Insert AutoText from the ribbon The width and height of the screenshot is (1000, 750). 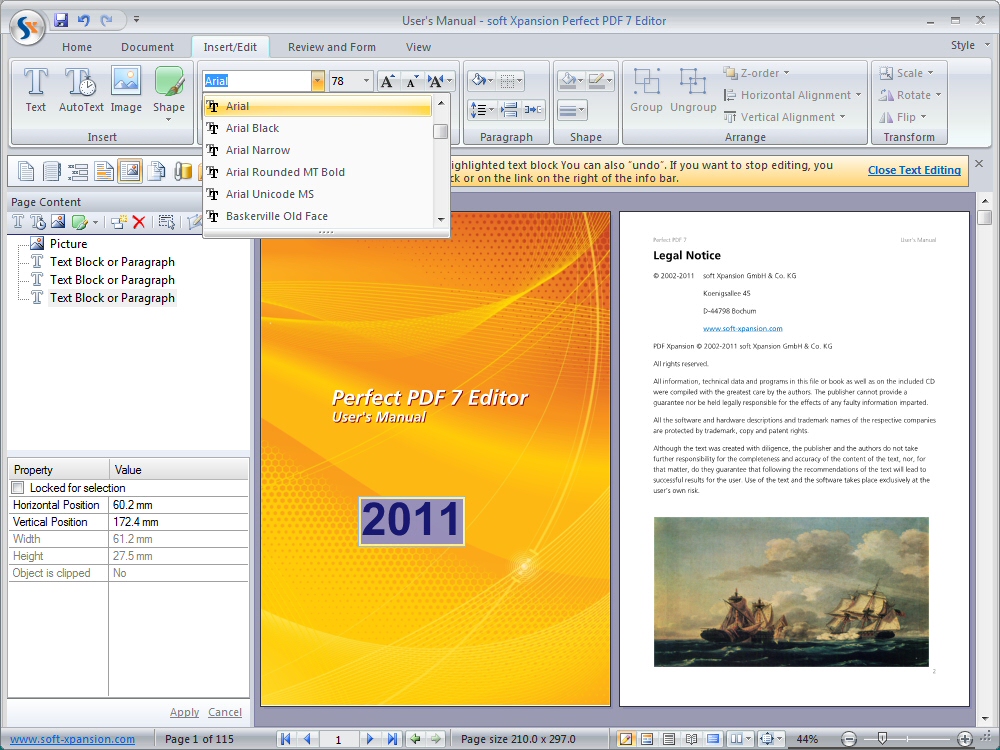tap(81, 91)
